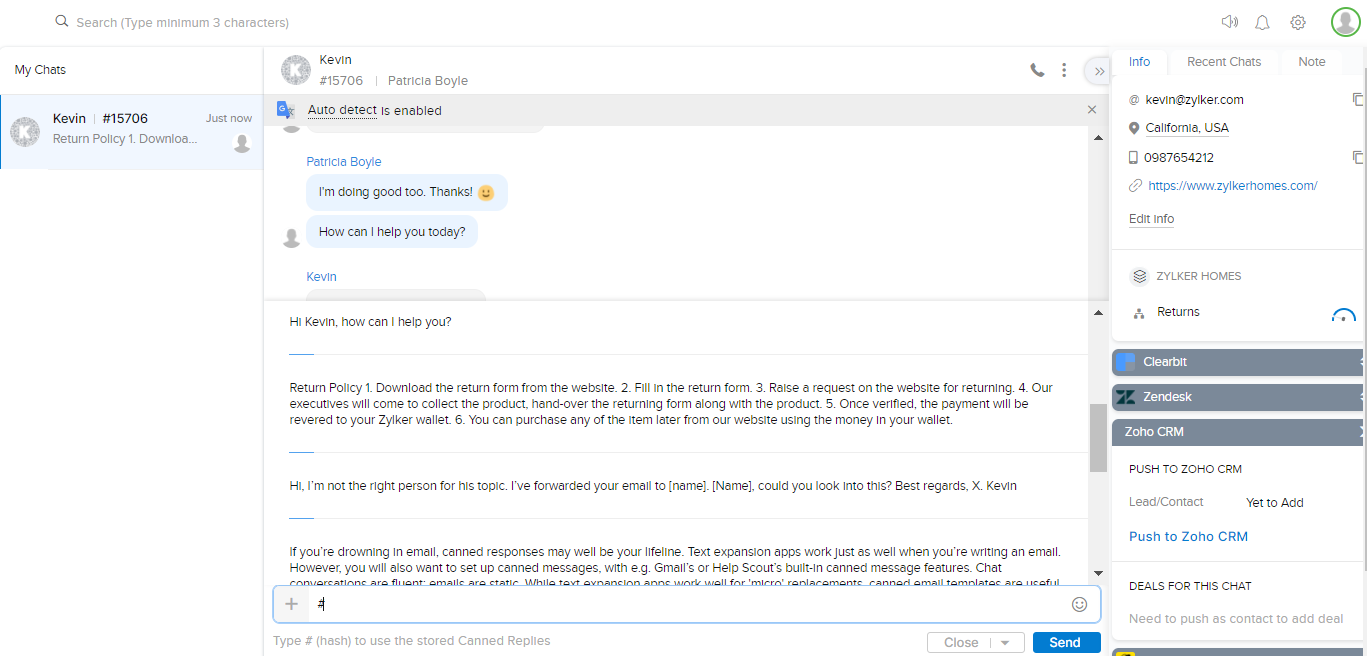The height and width of the screenshot is (656, 1367).
Task: Open the Close button dropdown arrow
Action: click(1005, 643)
